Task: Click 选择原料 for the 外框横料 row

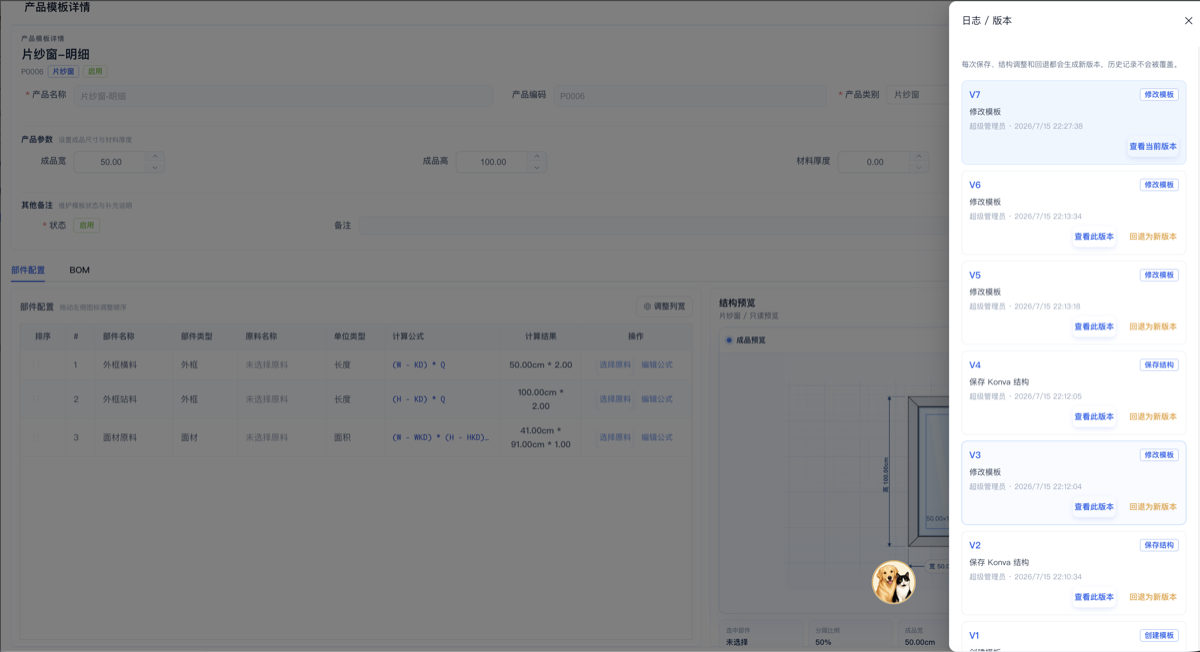Action: pyautogui.click(x=615, y=365)
